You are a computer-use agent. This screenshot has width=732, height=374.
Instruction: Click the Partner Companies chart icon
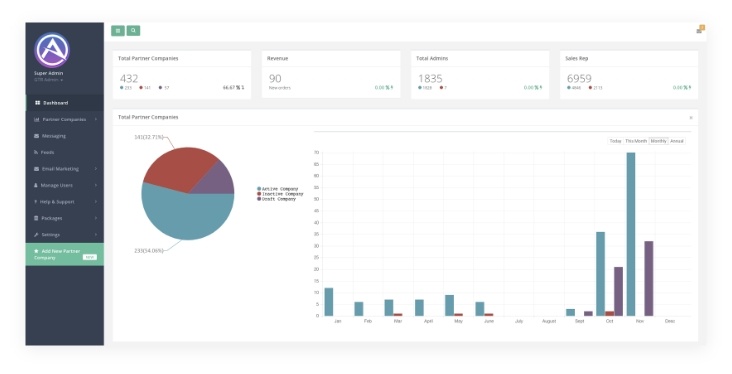point(36,120)
